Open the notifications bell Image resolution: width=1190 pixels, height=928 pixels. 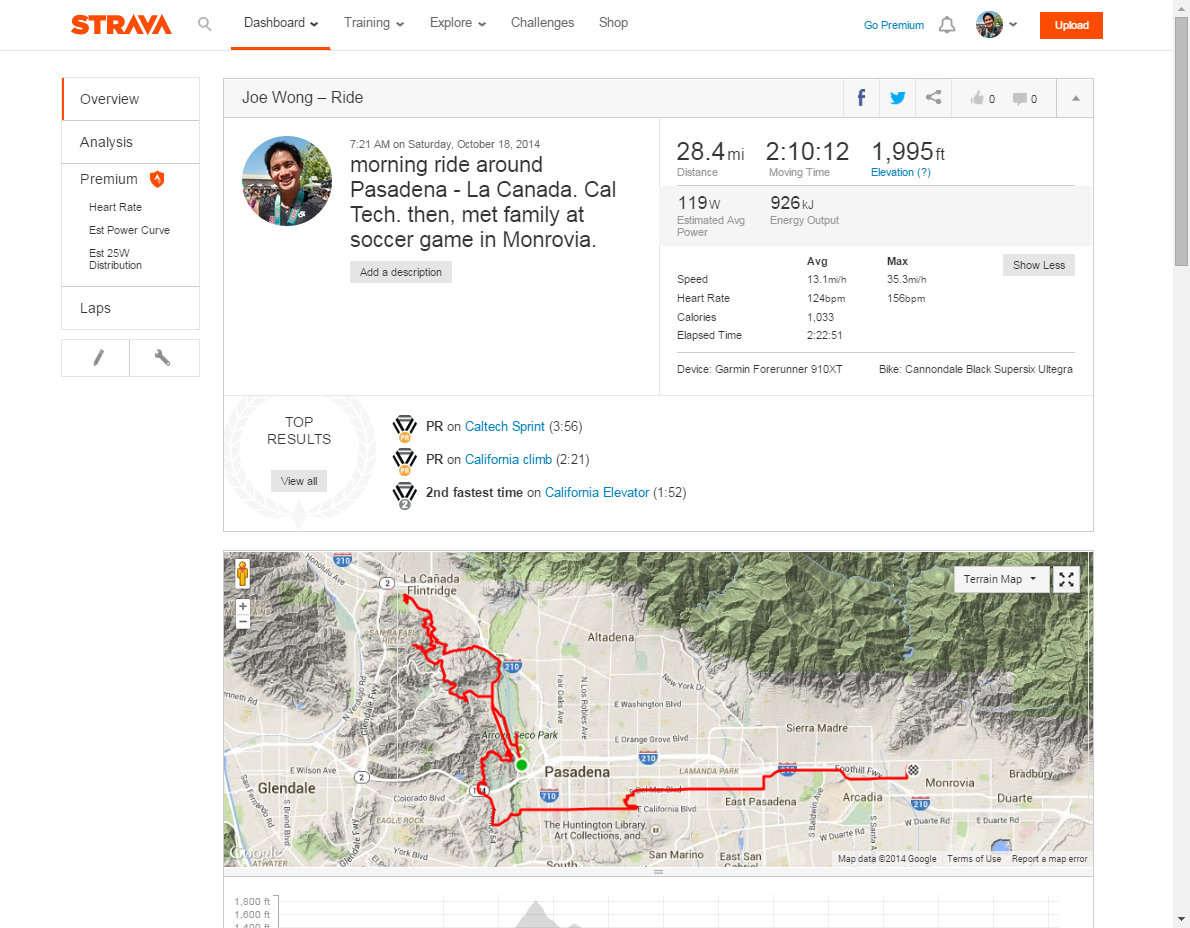pyautogui.click(x=947, y=25)
